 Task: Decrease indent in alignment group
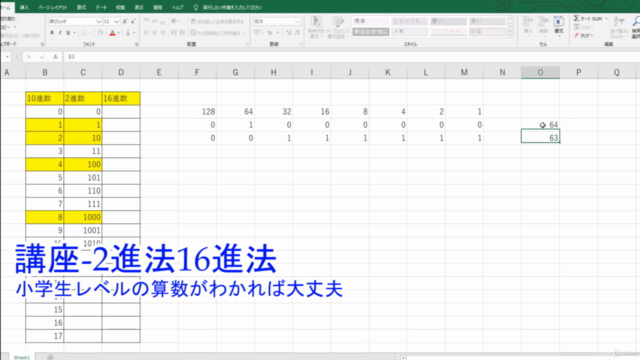174,33
